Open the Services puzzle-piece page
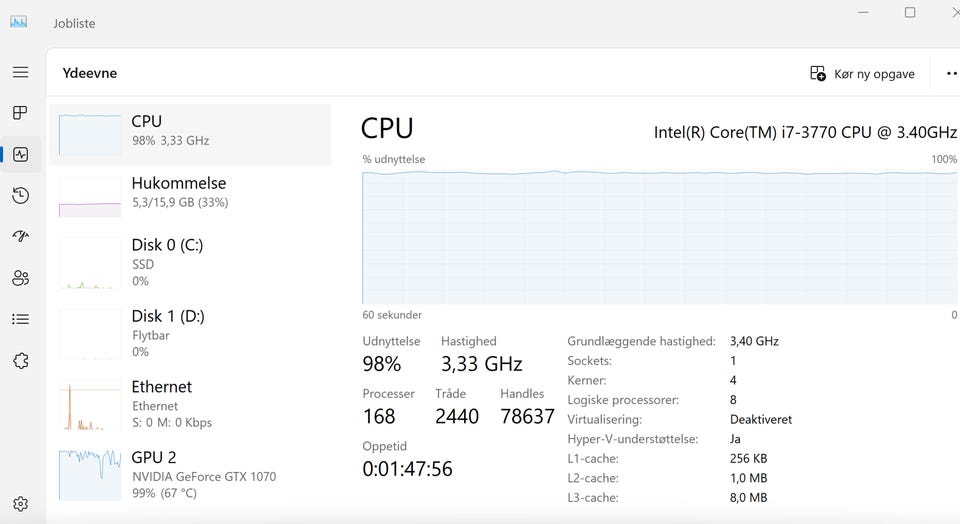 click(20, 361)
